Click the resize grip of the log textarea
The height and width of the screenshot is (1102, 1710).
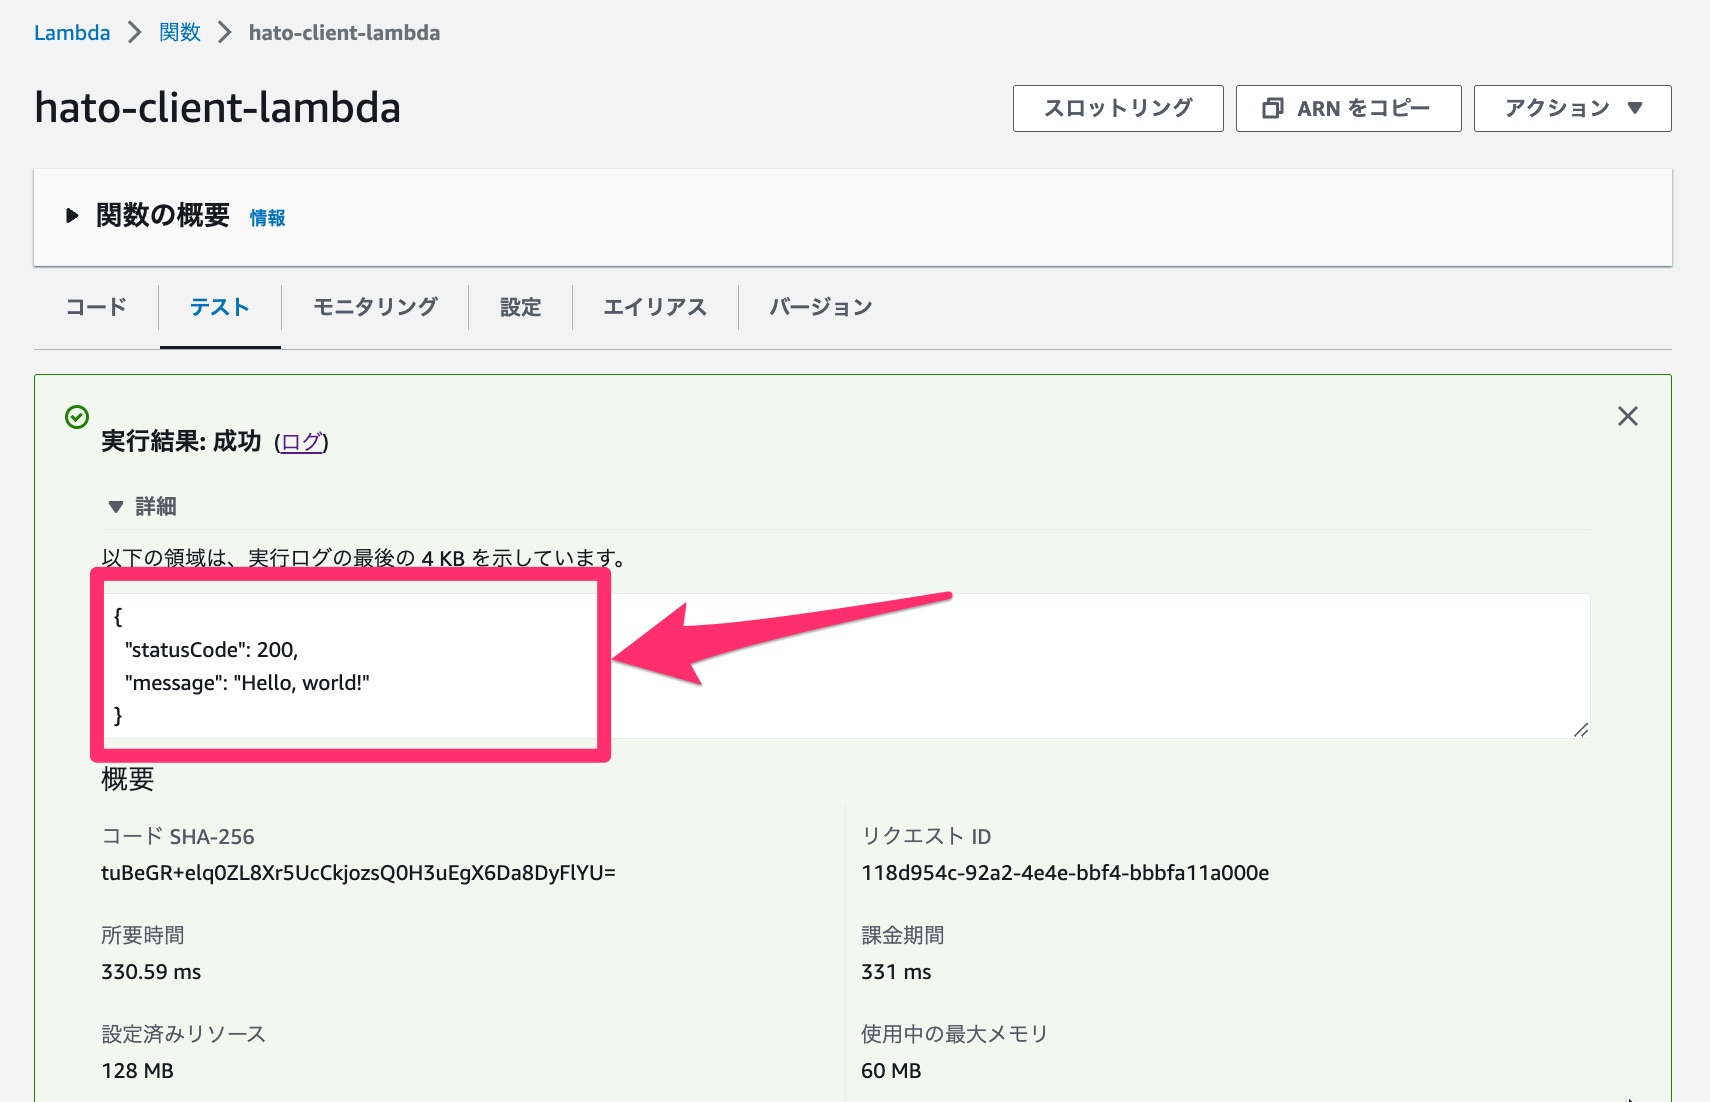pos(1582,732)
